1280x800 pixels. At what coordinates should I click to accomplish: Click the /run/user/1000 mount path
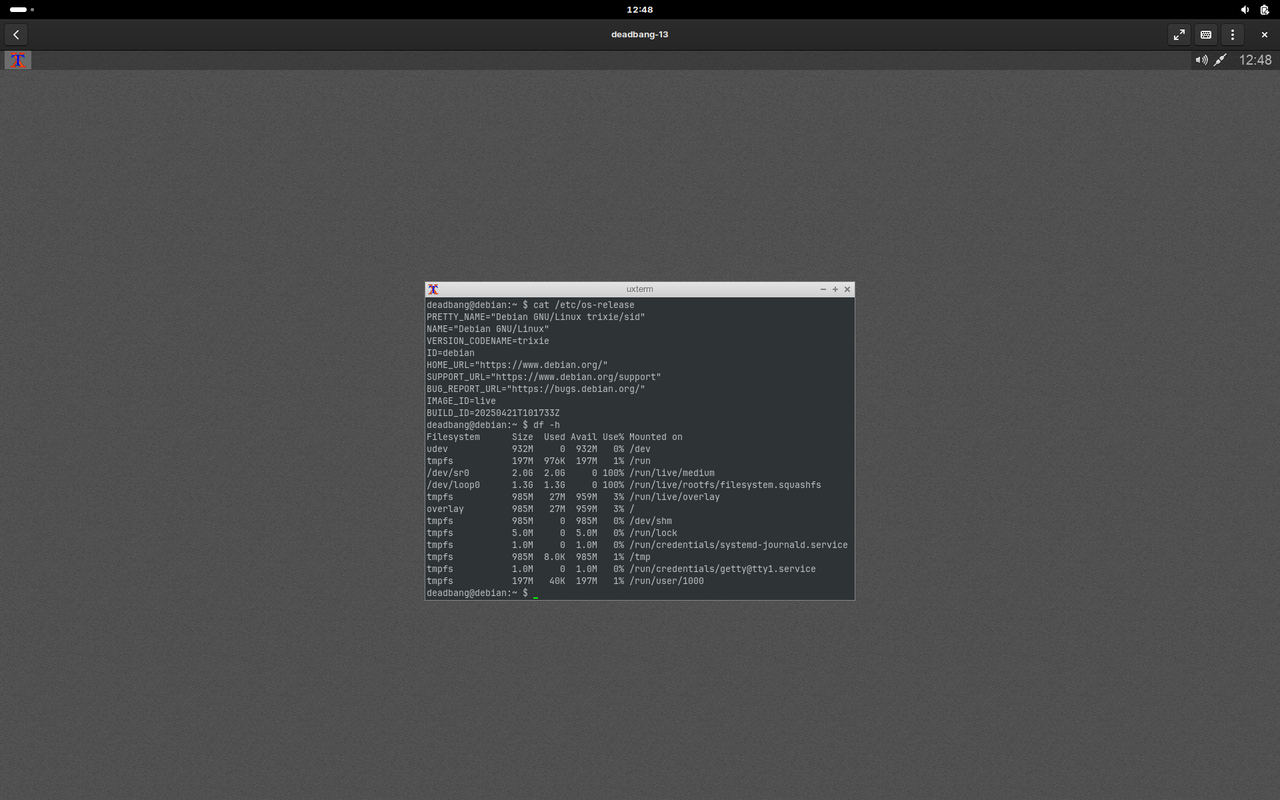[667, 581]
